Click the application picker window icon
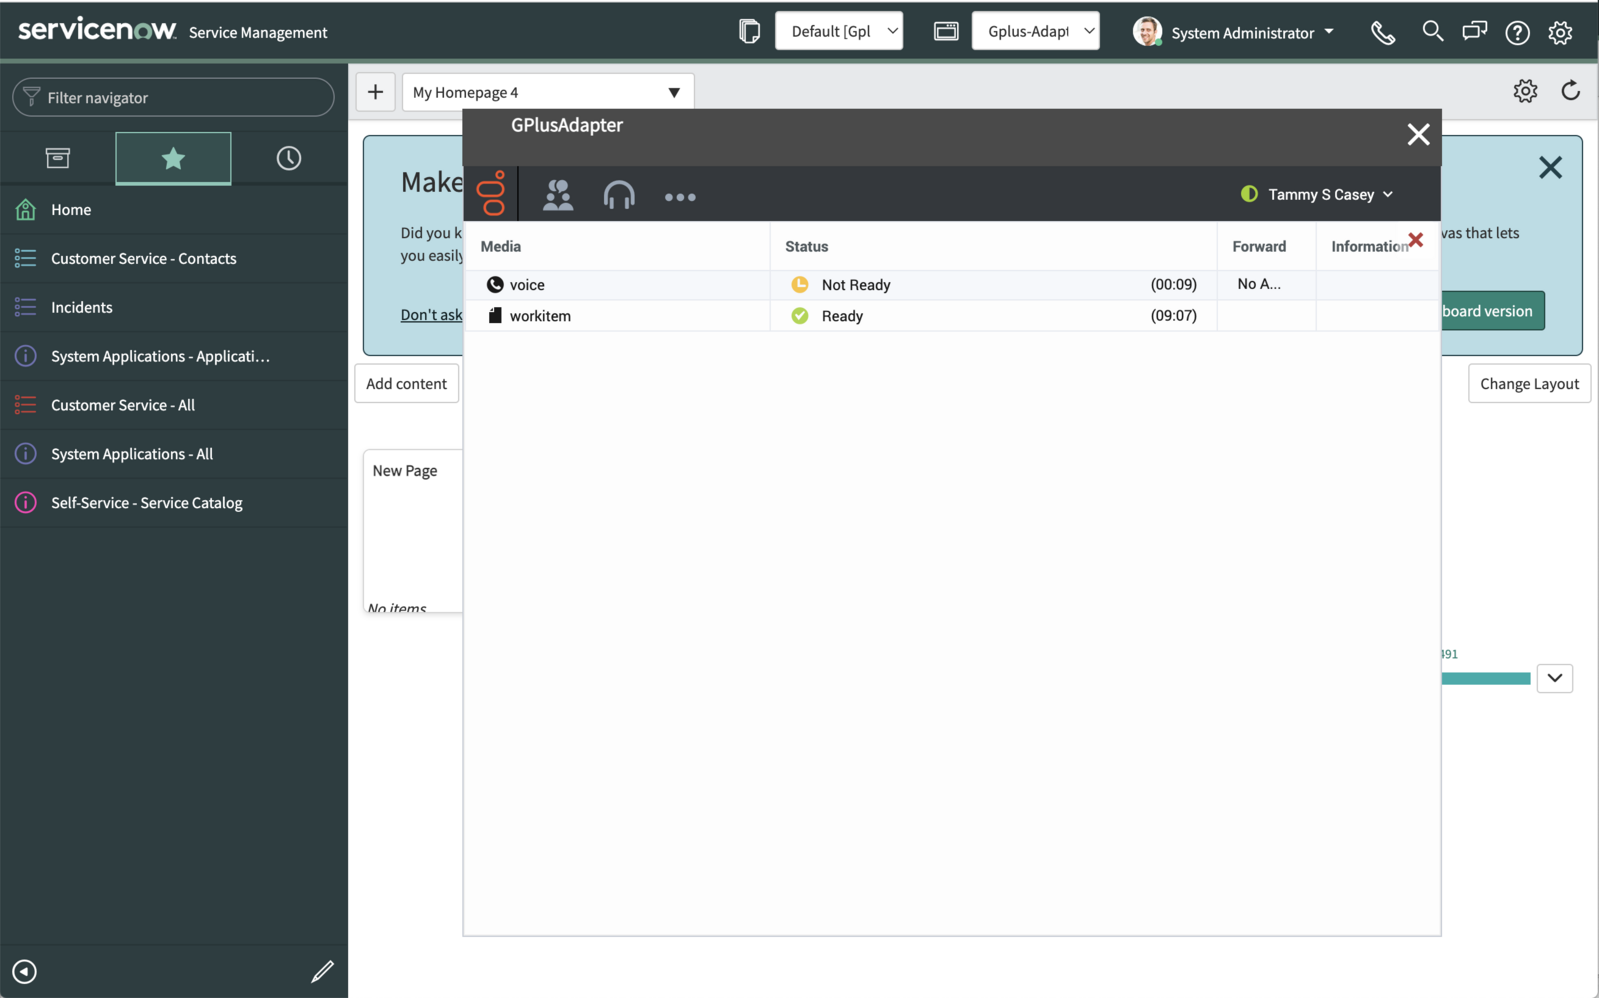 [946, 31]
